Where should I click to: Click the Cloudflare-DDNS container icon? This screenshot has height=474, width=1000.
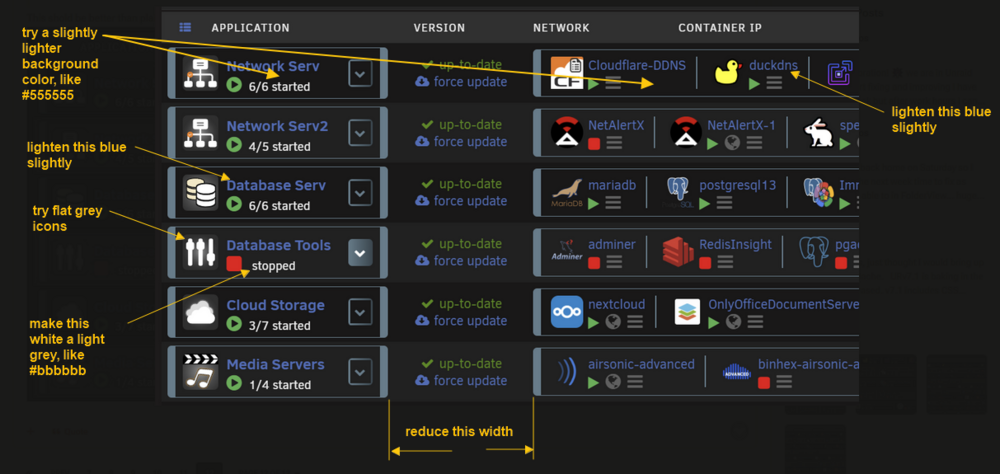(x=566, y=73)
